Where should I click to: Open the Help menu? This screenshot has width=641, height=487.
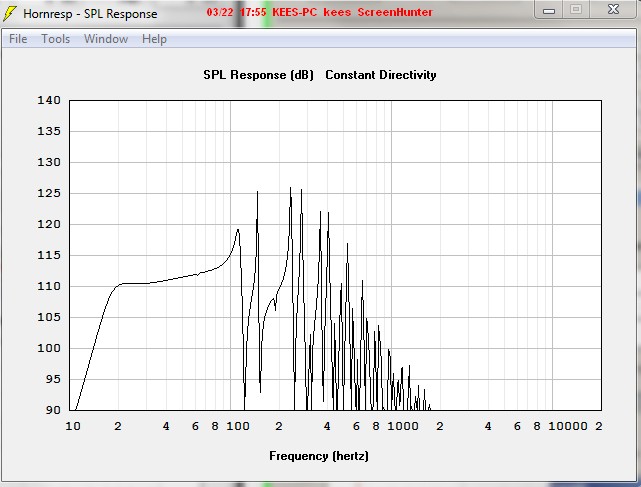pyautogui.click(x=154, y=39)
